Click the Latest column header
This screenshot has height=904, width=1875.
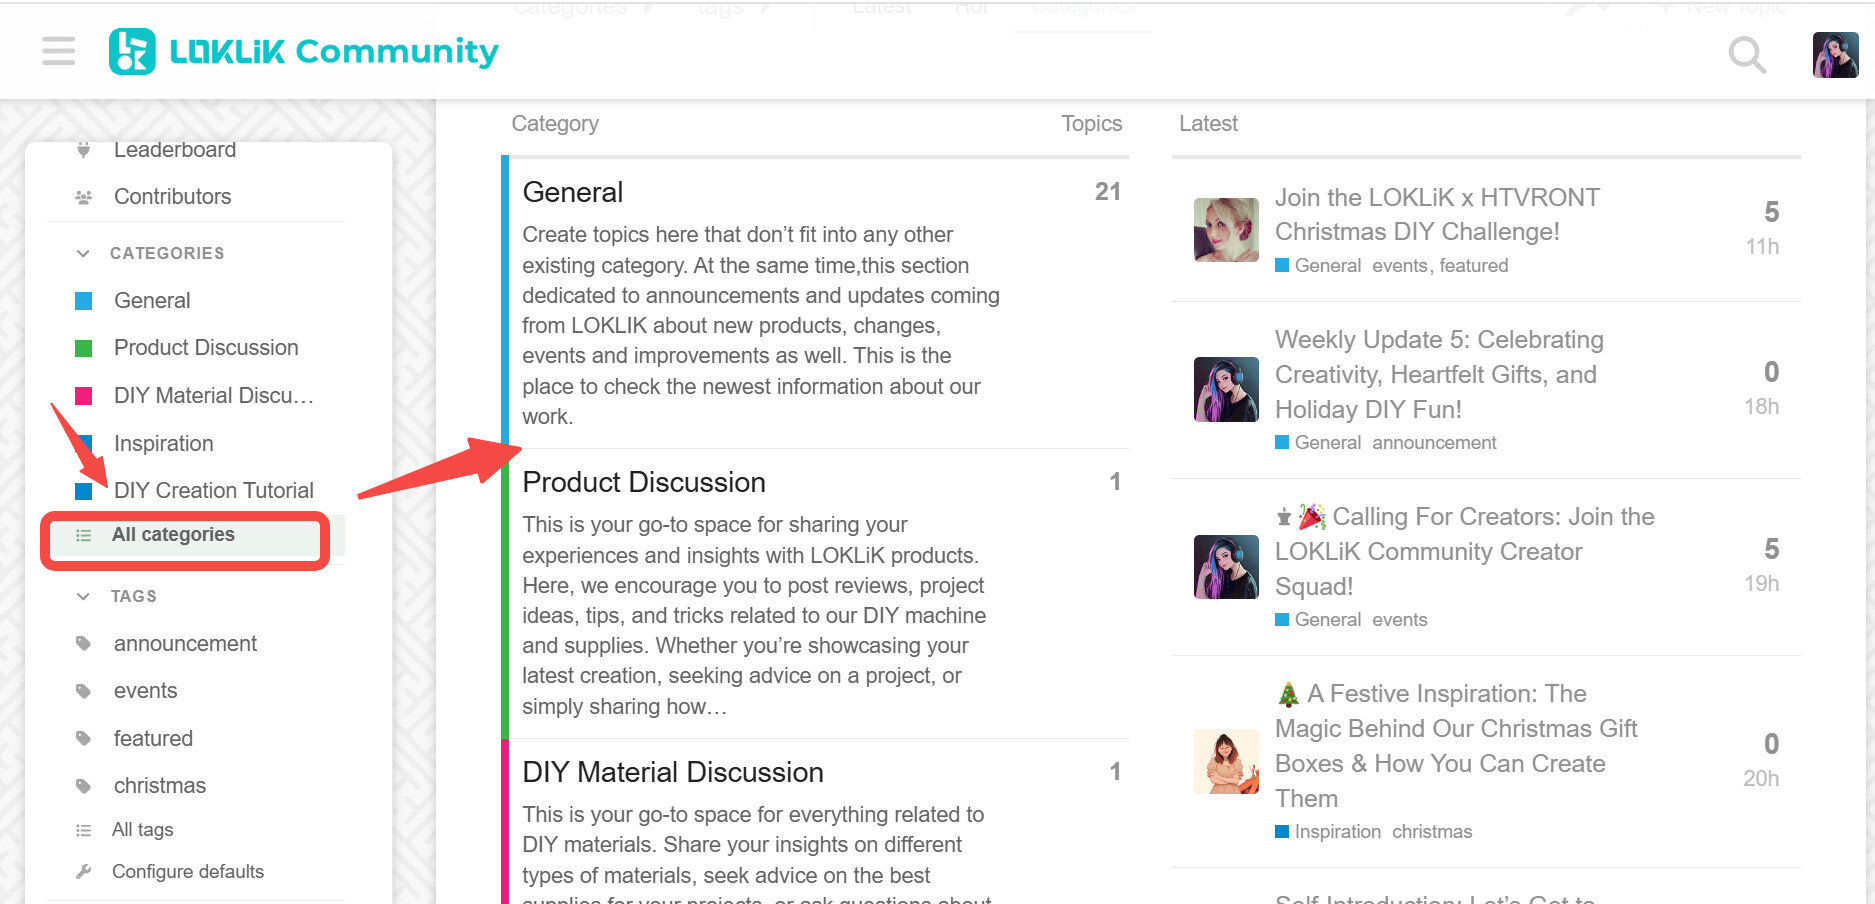(1208, 123)
